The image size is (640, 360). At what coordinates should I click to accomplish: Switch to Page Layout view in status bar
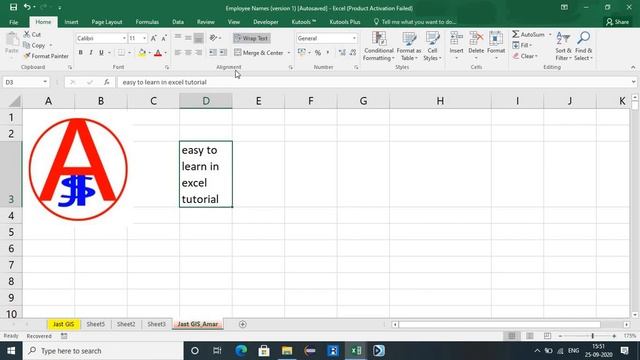click(x=529, y=336)
